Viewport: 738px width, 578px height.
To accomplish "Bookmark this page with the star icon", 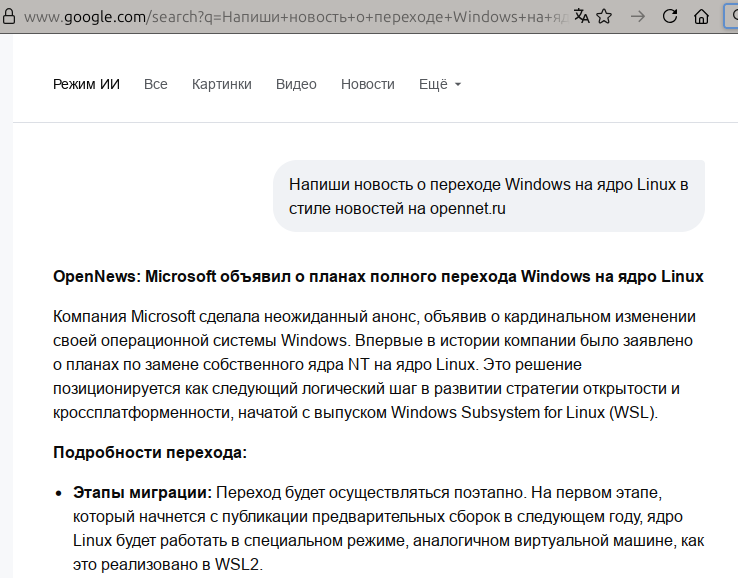I will click(604, 17).
